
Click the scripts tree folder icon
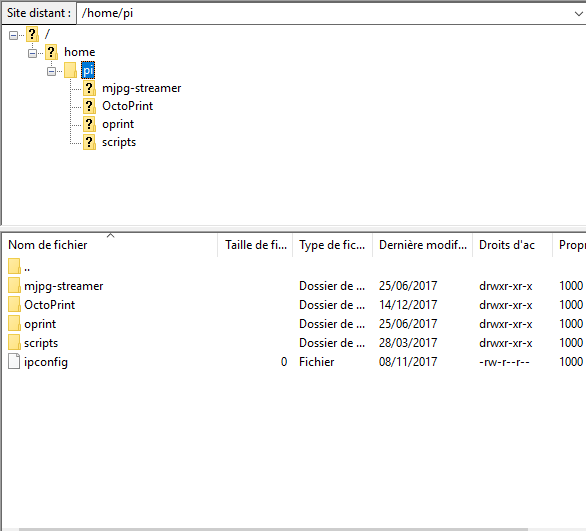89,142
